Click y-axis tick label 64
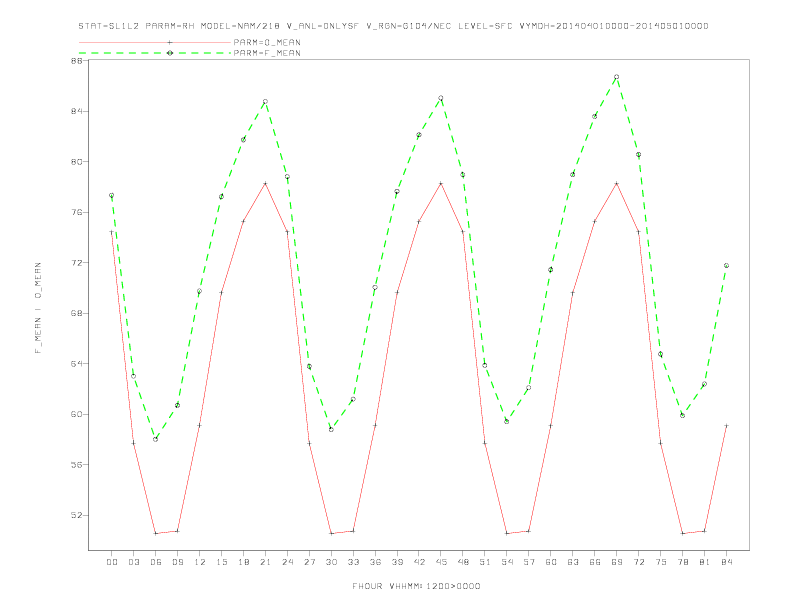This screenshot has height=612, width=792. pos(77,364)
